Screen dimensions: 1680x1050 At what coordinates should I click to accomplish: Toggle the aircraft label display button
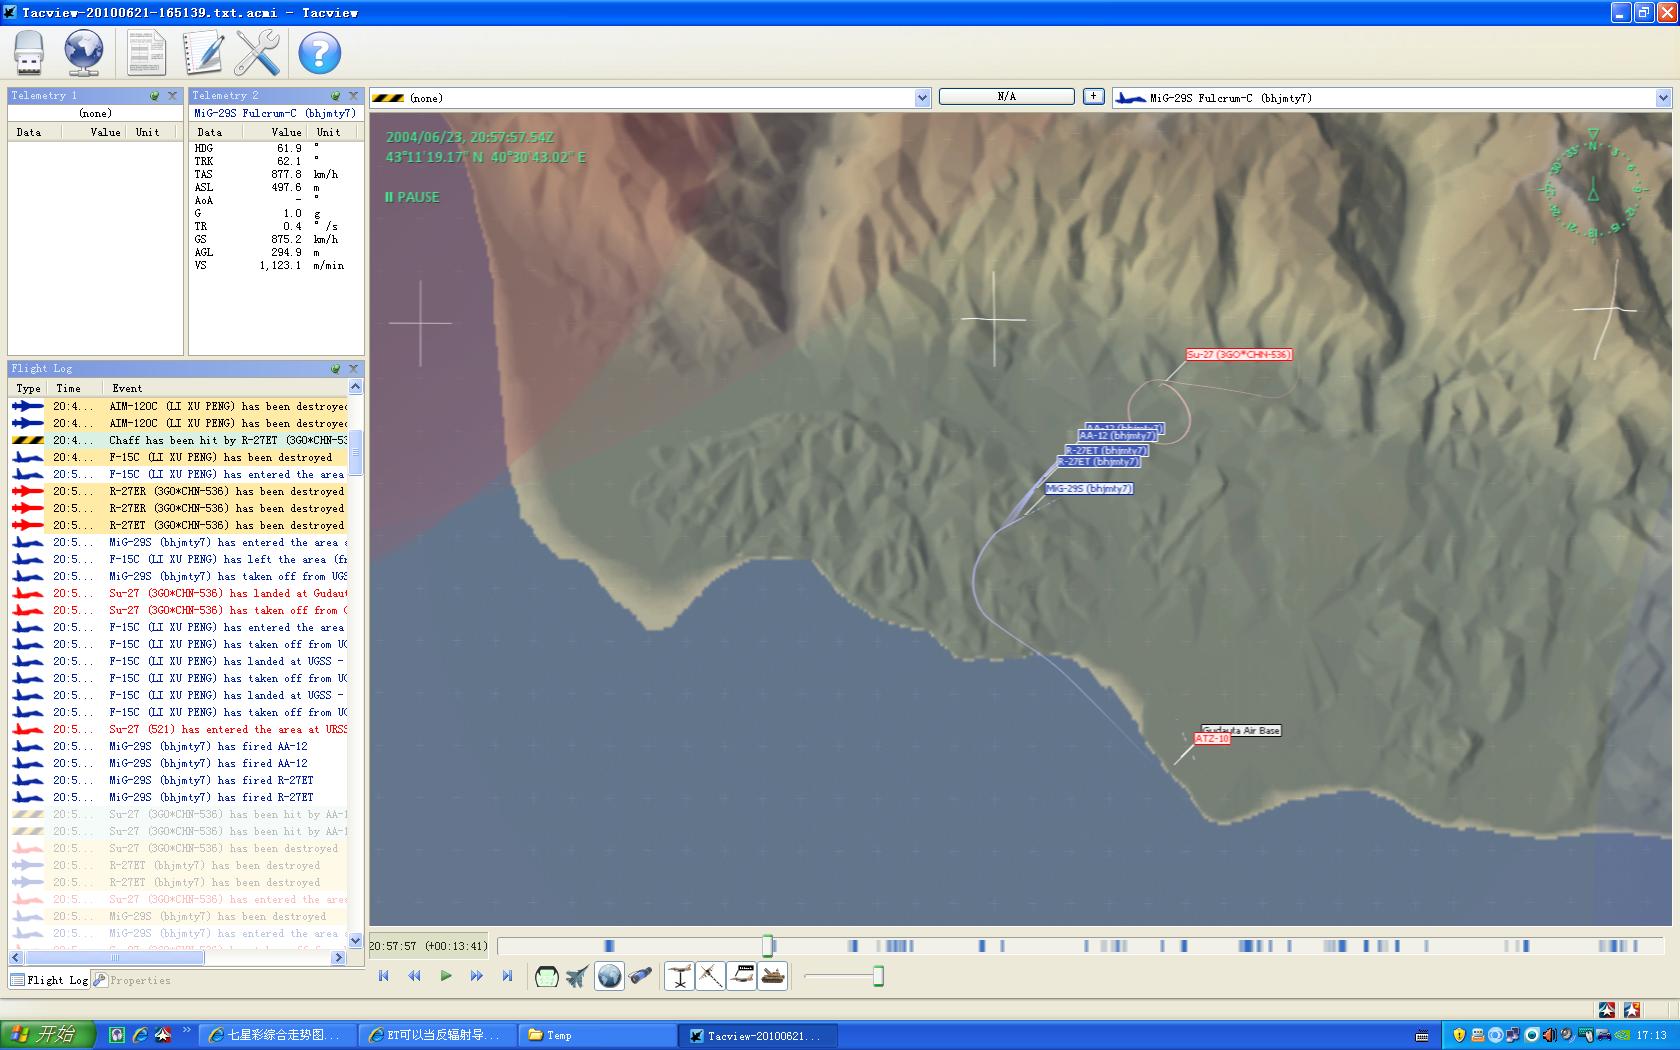tap(741, 976)
